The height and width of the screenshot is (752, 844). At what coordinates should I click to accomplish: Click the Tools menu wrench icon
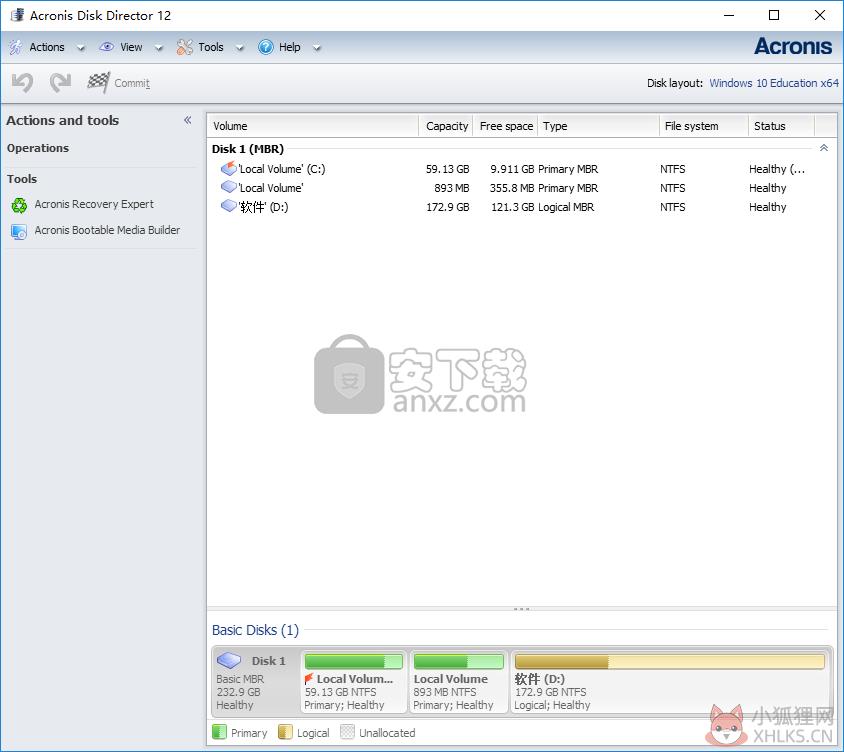(185, 47)
